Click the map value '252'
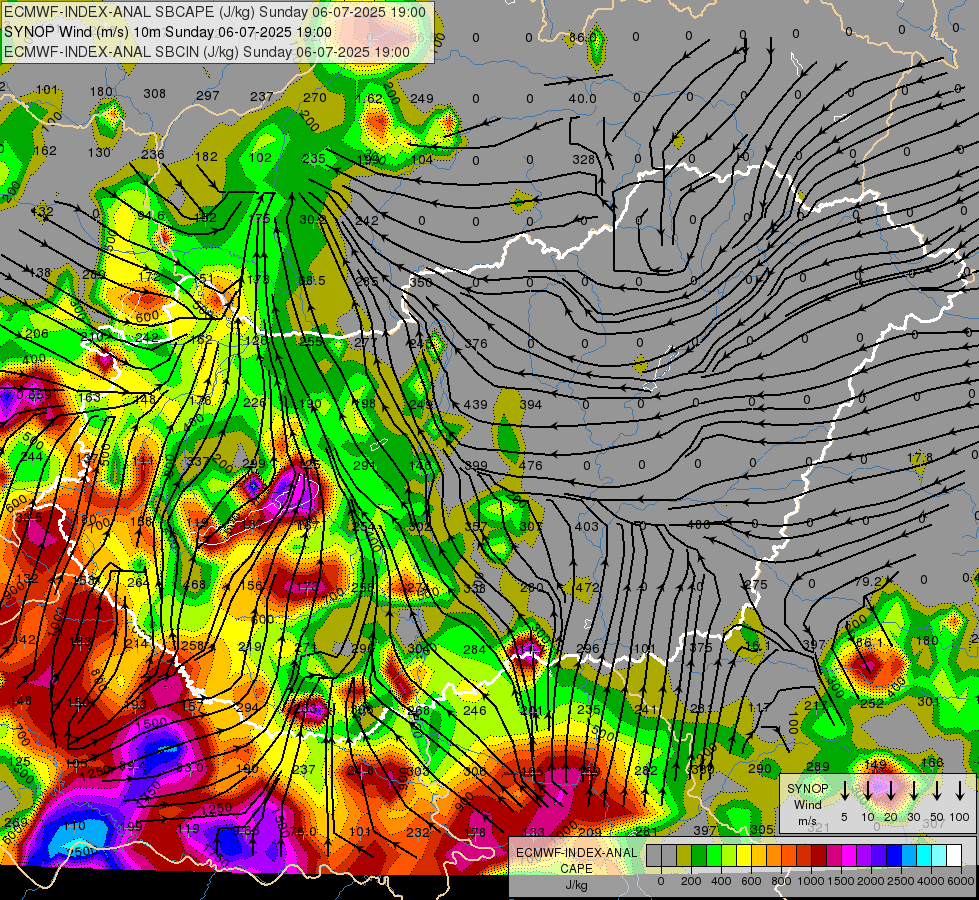This screenshot has height=900, width=979. (x=872, y=704)
